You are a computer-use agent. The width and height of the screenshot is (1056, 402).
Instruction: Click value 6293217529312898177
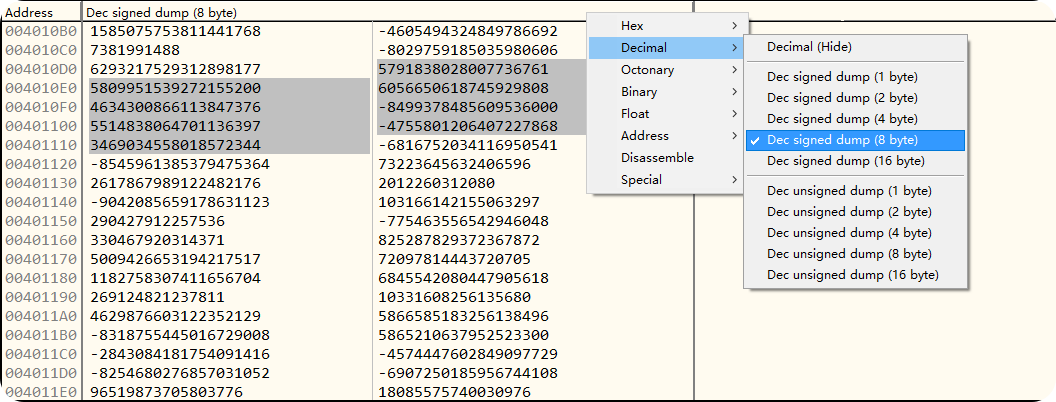(x=175, y=69)
